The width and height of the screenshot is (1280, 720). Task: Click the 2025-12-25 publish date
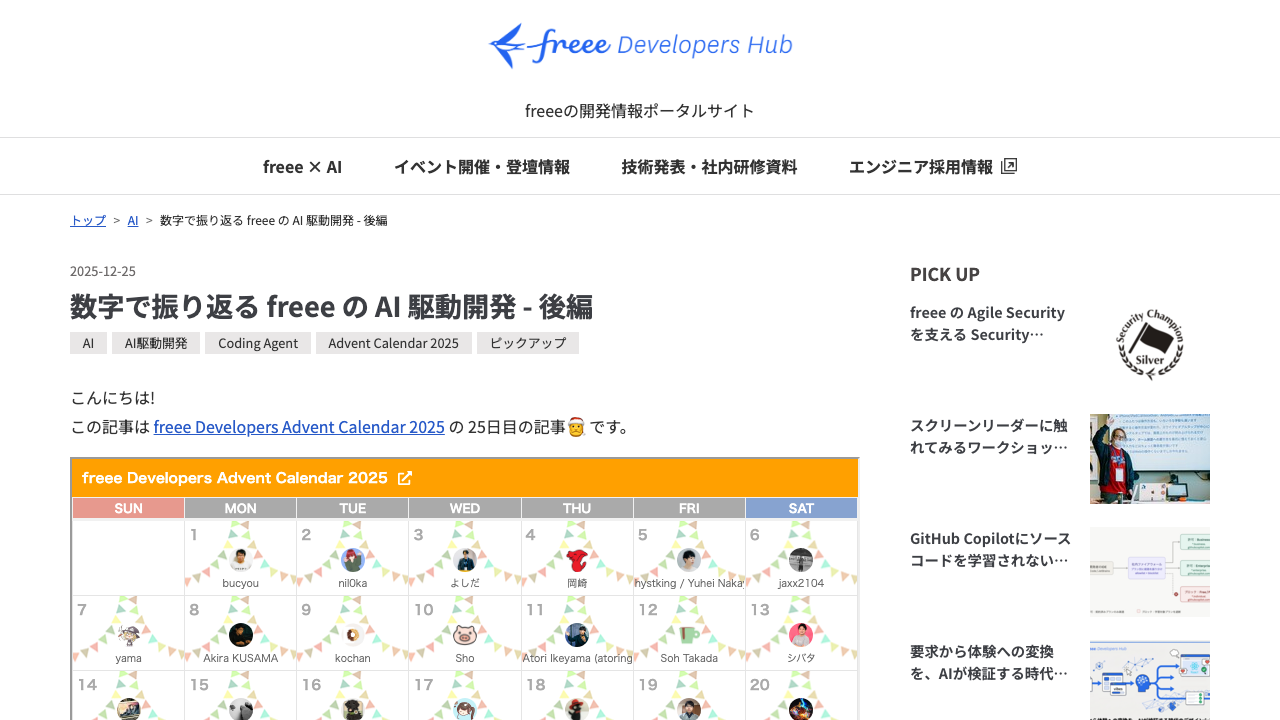(103, 271)
